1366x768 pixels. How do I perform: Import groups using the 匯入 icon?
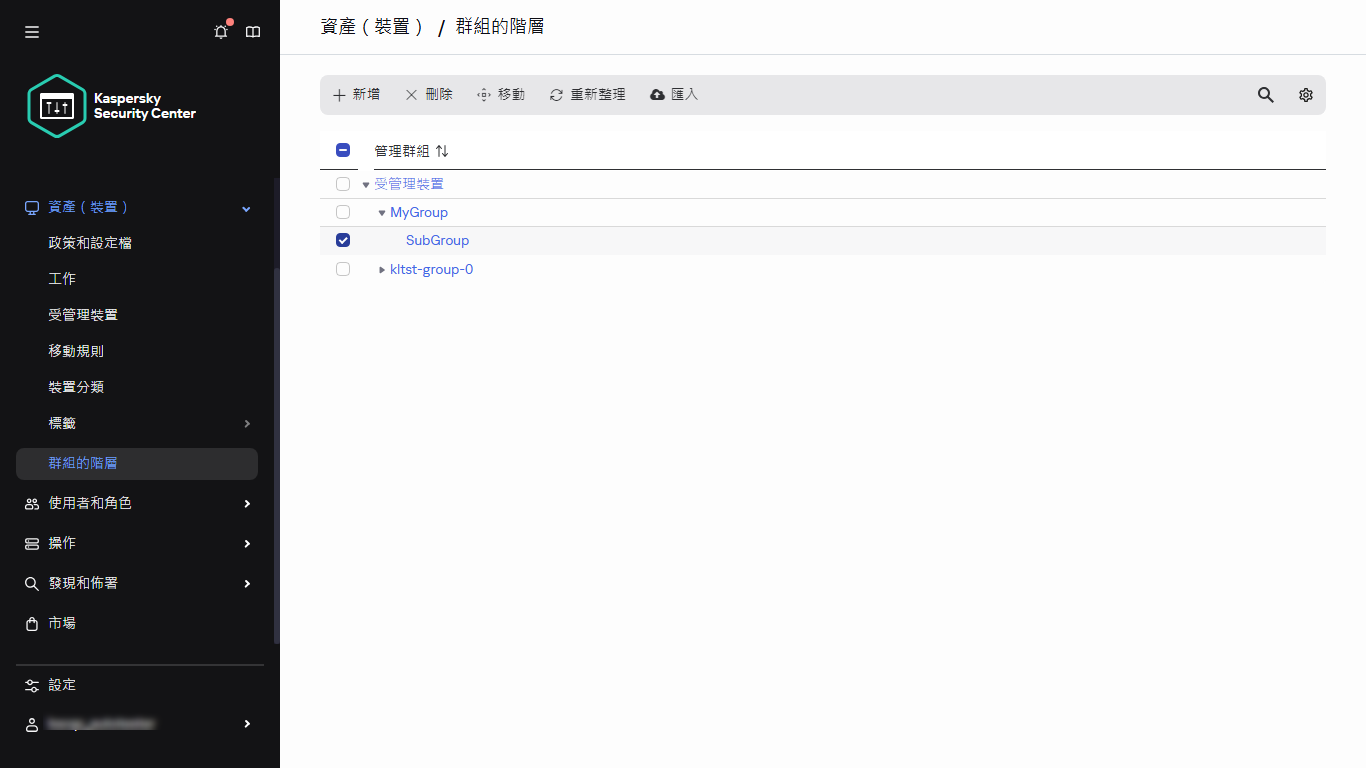[672, 94]
